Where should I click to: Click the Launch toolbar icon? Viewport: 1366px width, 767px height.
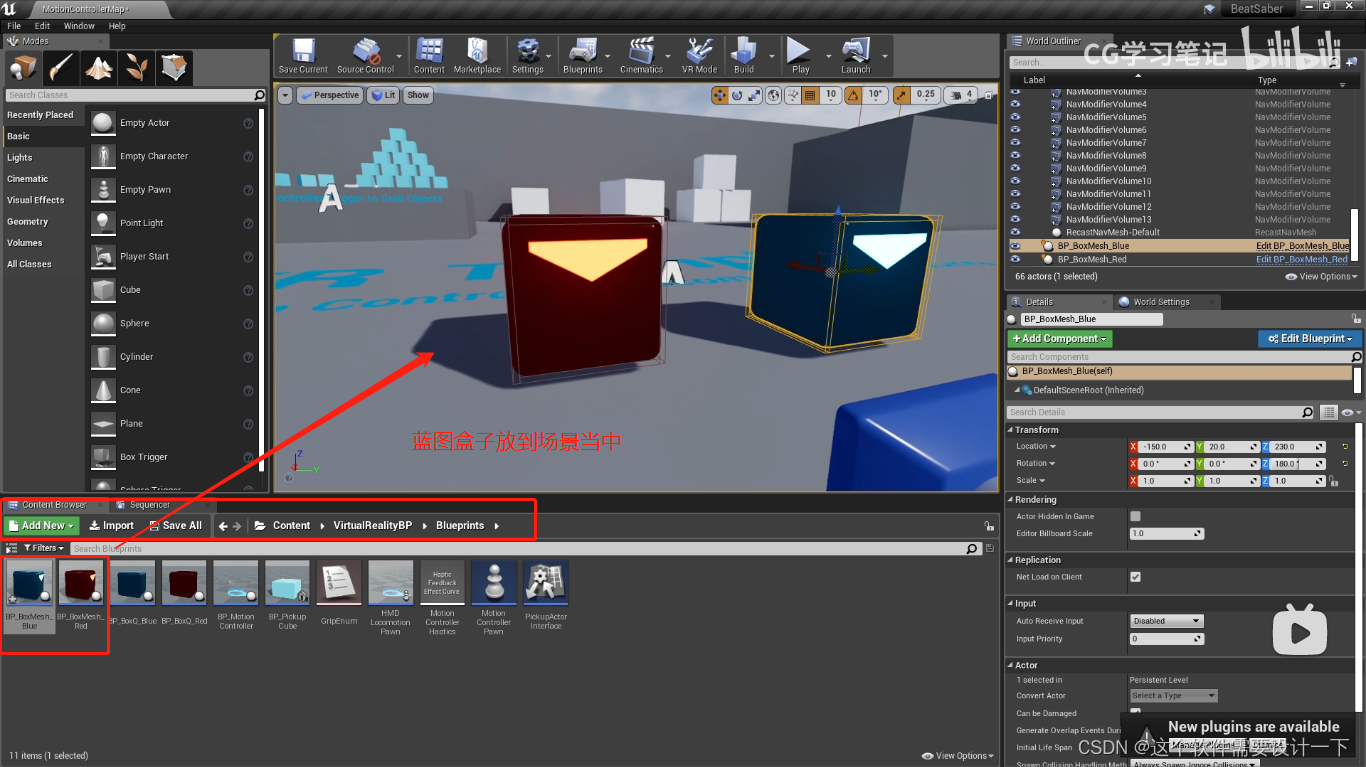click(x=856, y=55)
